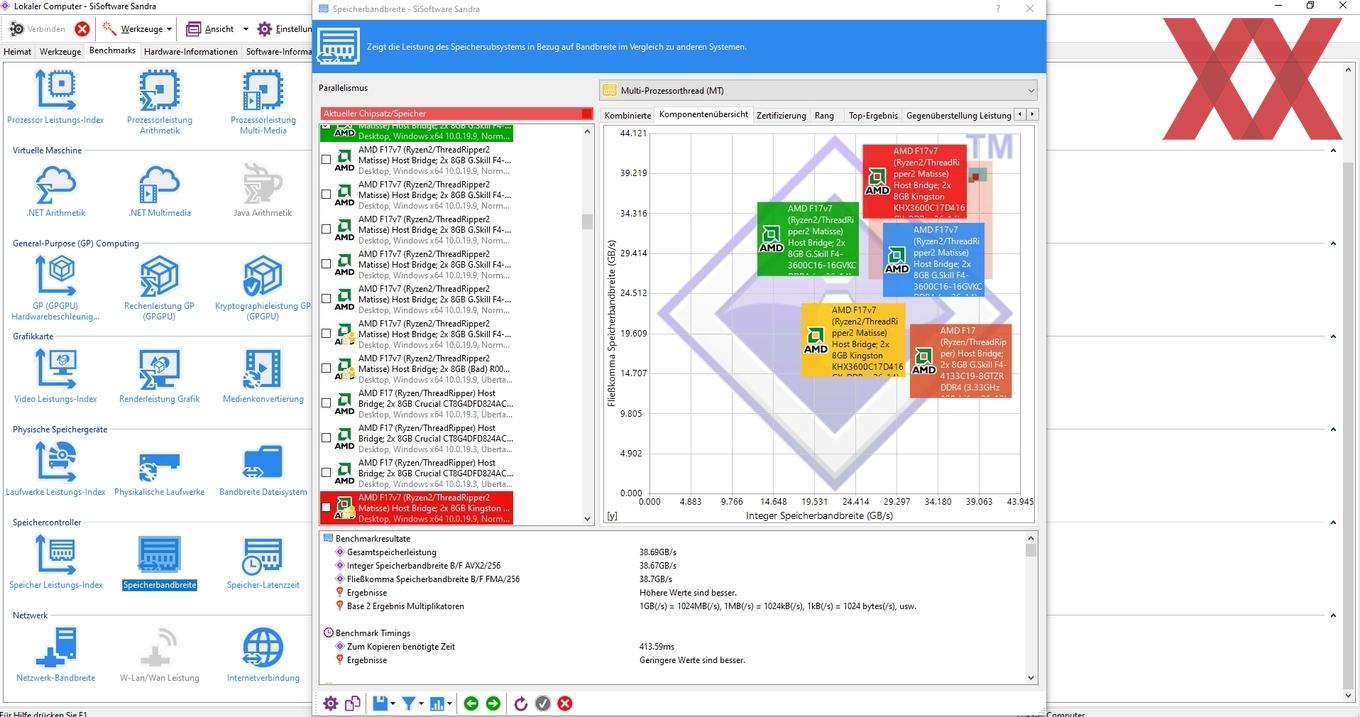Start the Renderleistung Grafik benchmark
The image size is (1360, 717).
pos(159,376)
